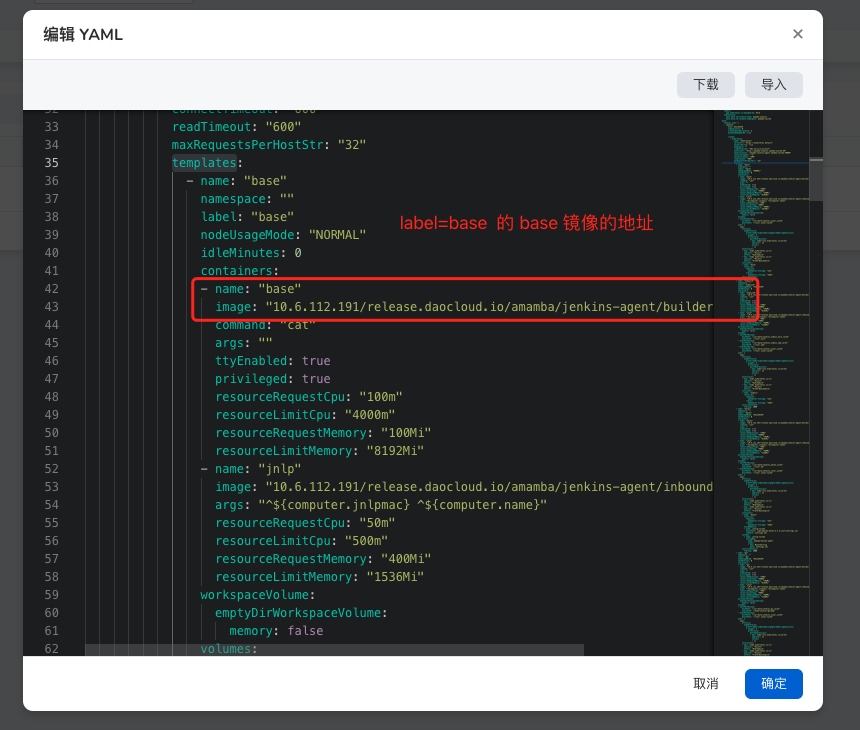The height and width of the screenshot is (730, 860).
Task: Click line number 35
Action: click(x=52, y=163)
